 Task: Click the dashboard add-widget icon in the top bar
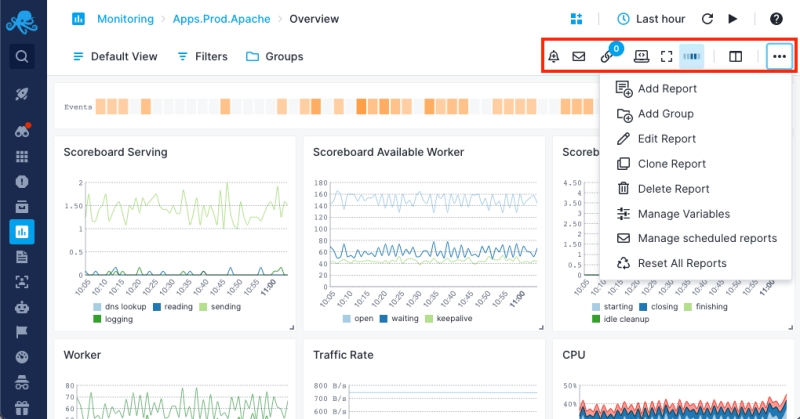pyautogui.click(x=576, y=19)
